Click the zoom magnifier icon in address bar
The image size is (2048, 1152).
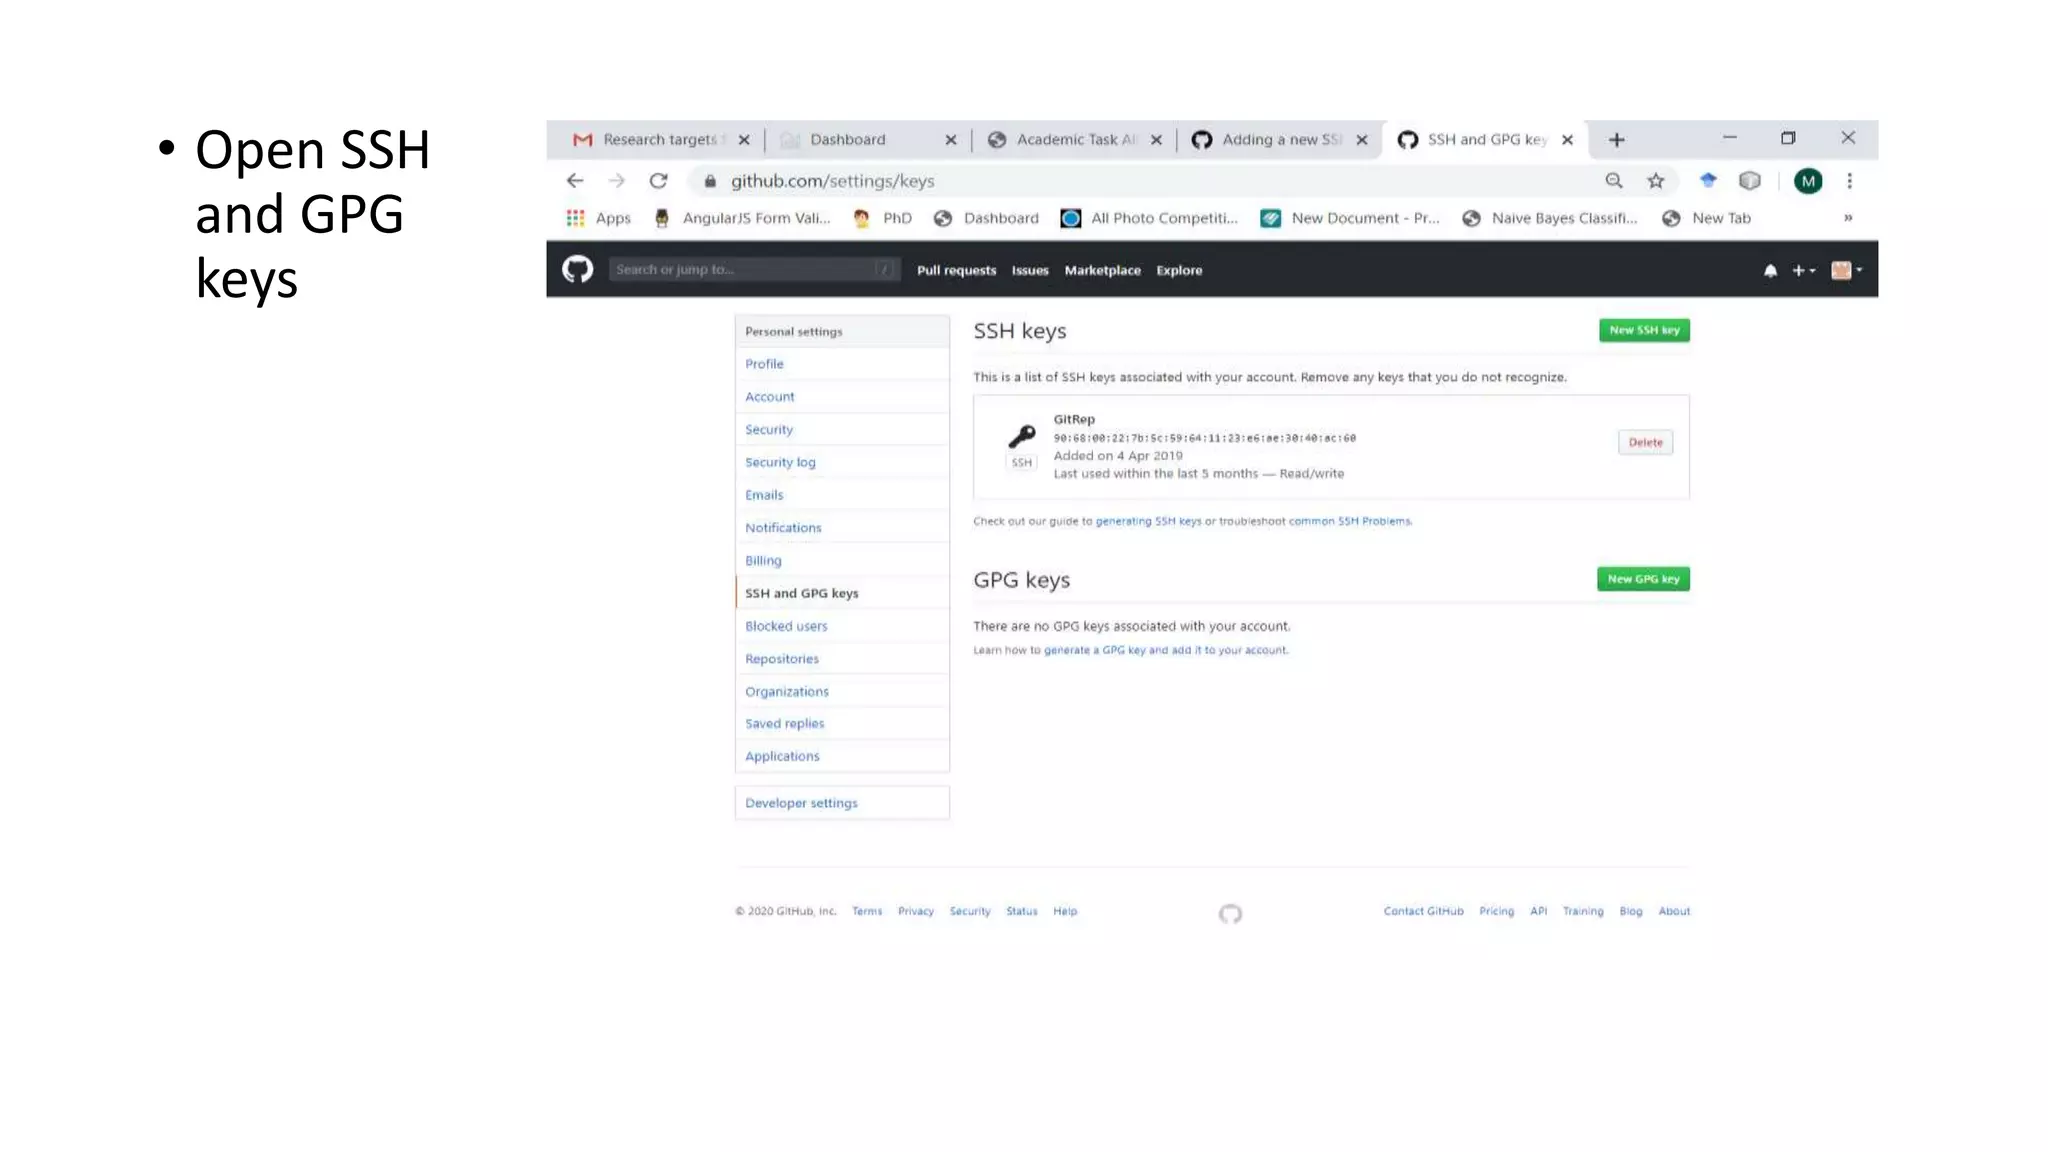1614,181
